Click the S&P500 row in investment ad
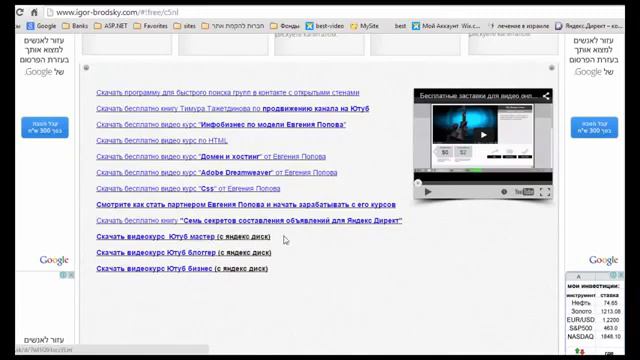The height and width of the screenshot is (360, 640). tap(593, 328)
